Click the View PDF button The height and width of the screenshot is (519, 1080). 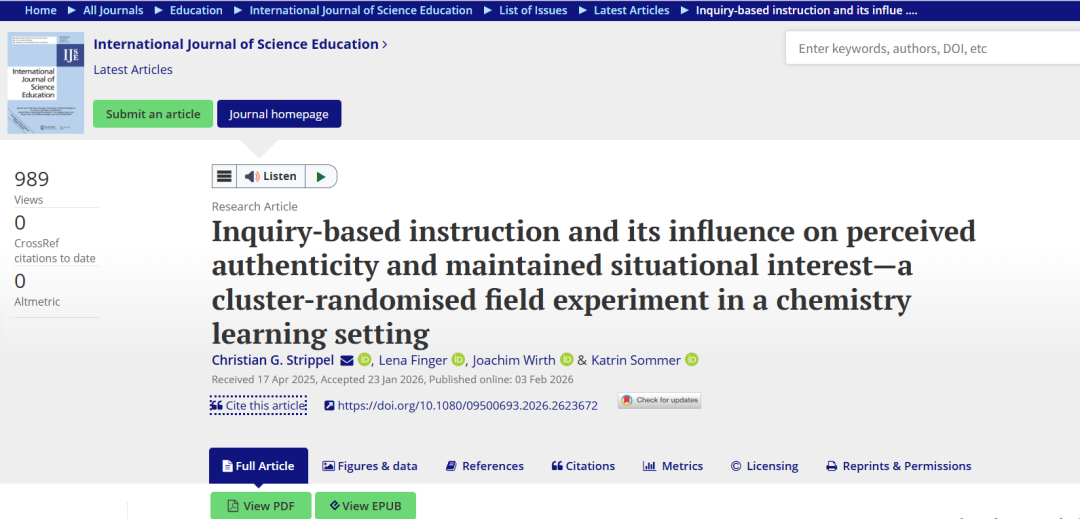pos(260,505)
